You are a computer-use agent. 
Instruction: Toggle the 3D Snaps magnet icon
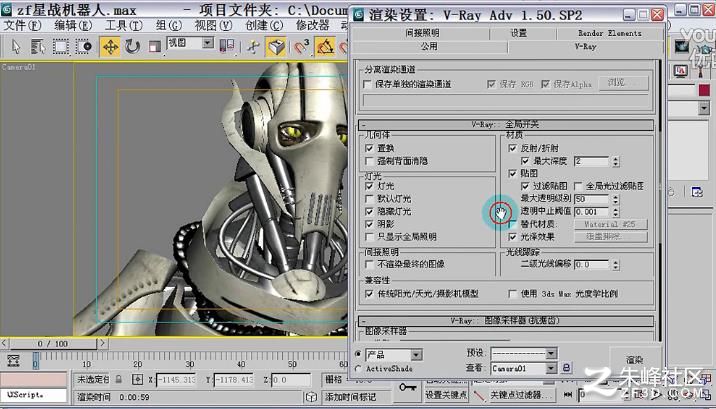click(x=302, y=47)
